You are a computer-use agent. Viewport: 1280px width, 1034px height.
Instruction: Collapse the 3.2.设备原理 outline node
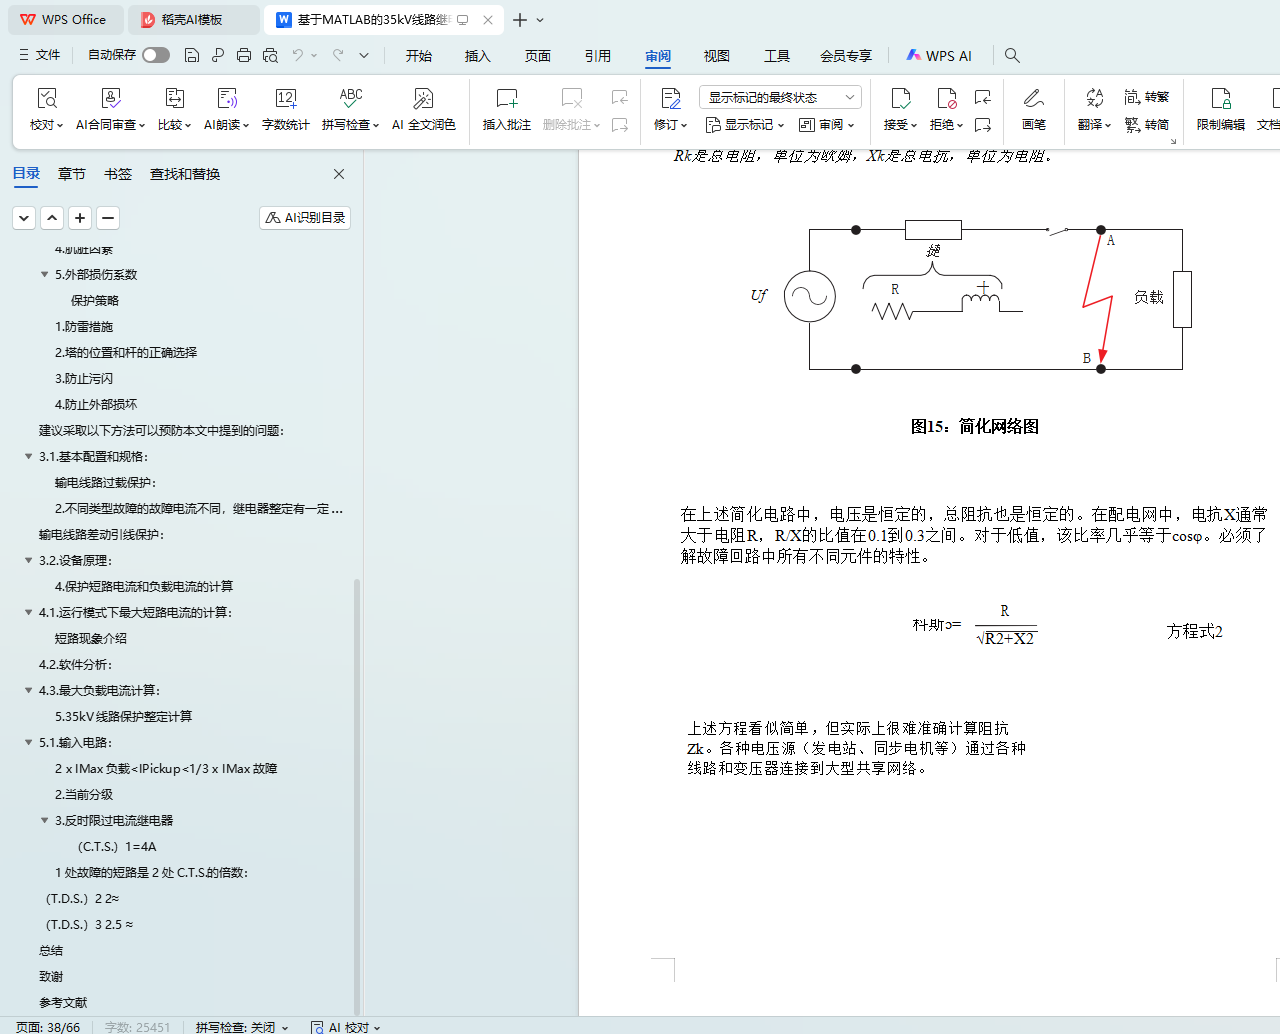click(x=28, y=560)
